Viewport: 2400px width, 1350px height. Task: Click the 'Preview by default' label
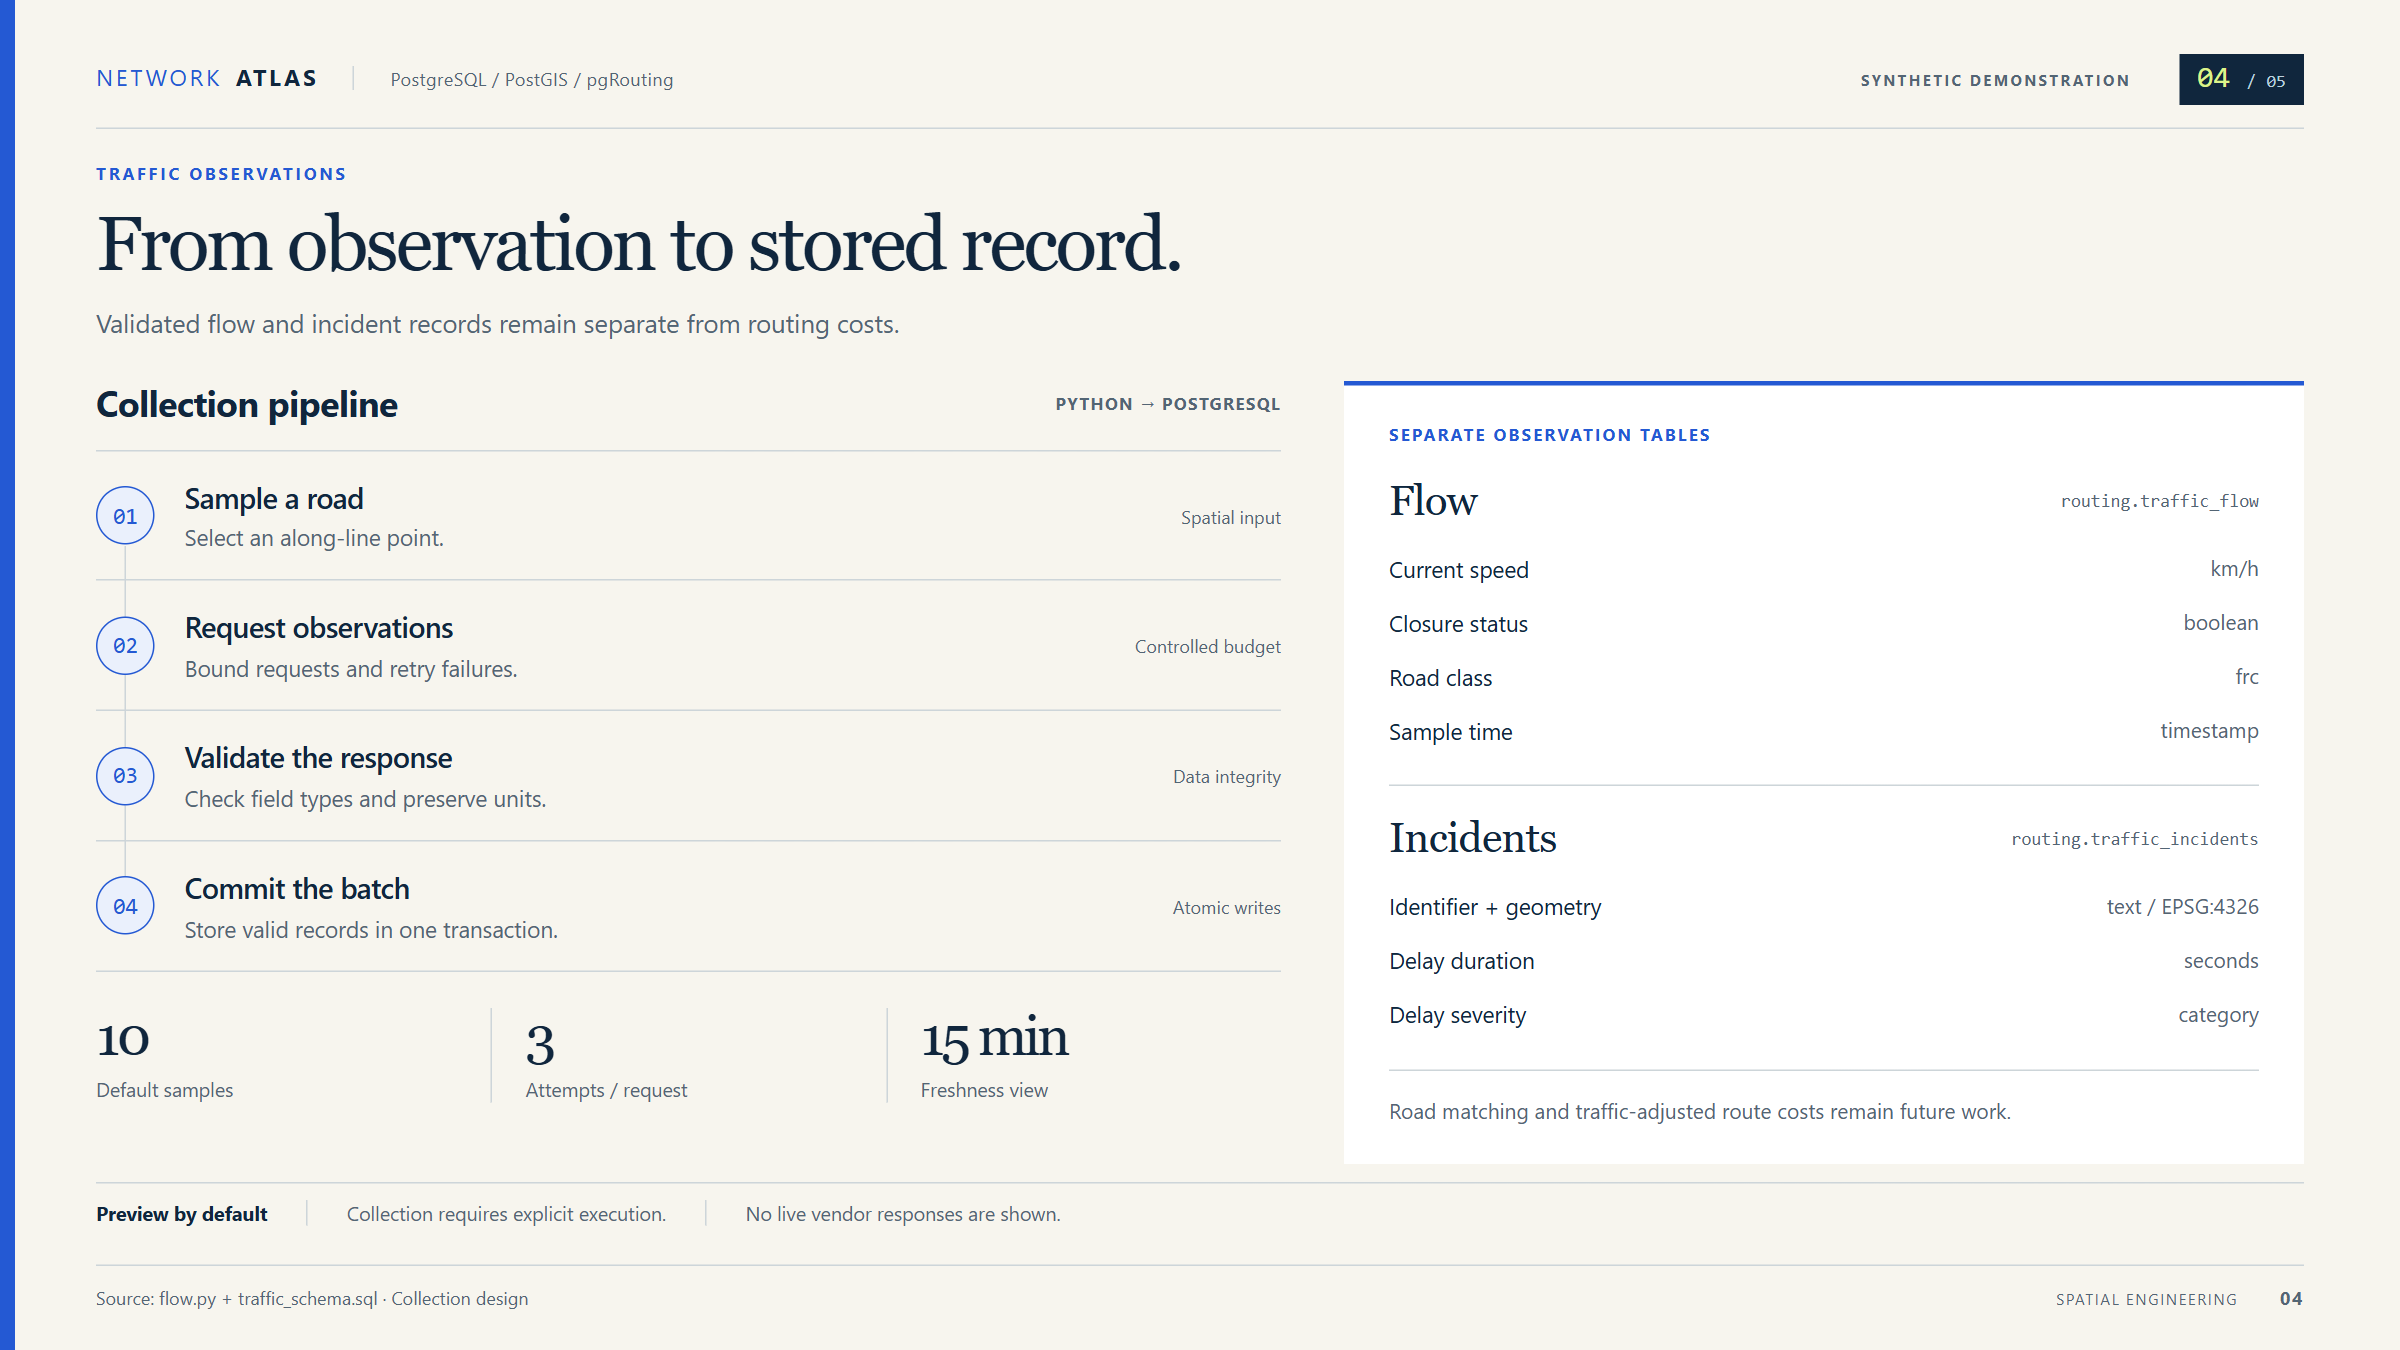coord(182,1214)
